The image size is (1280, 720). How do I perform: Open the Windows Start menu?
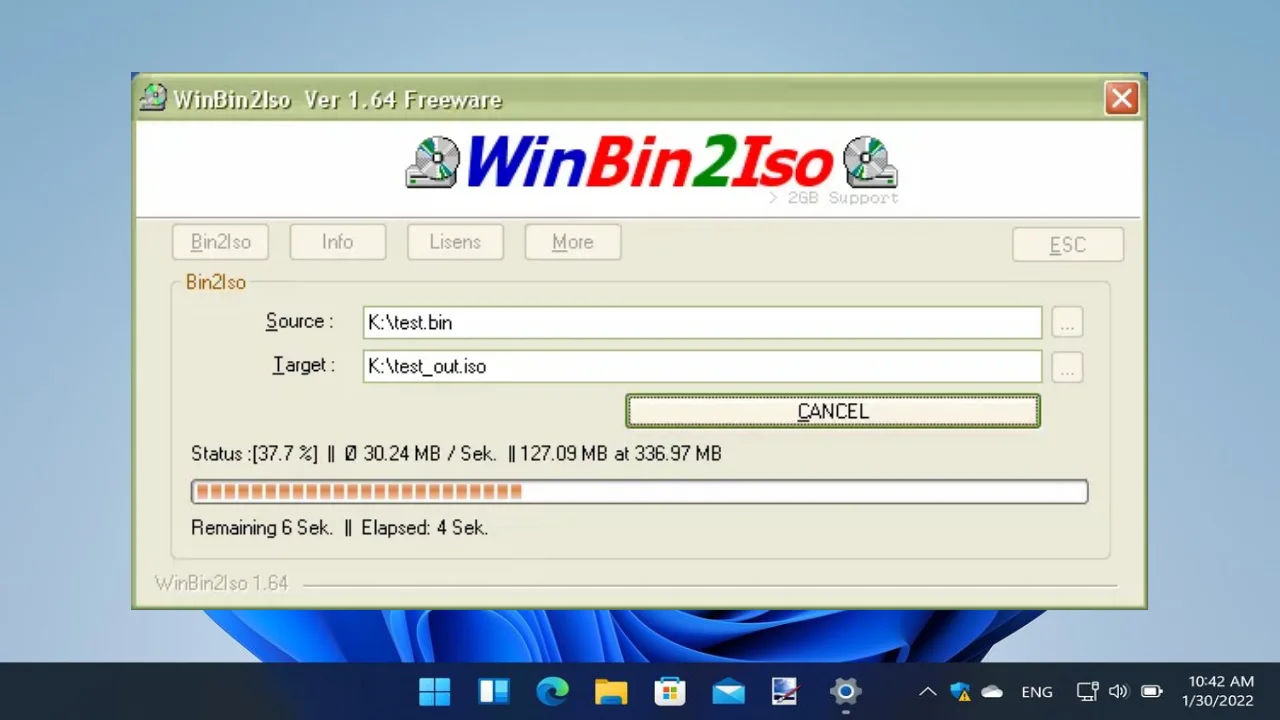pos(434,691)
